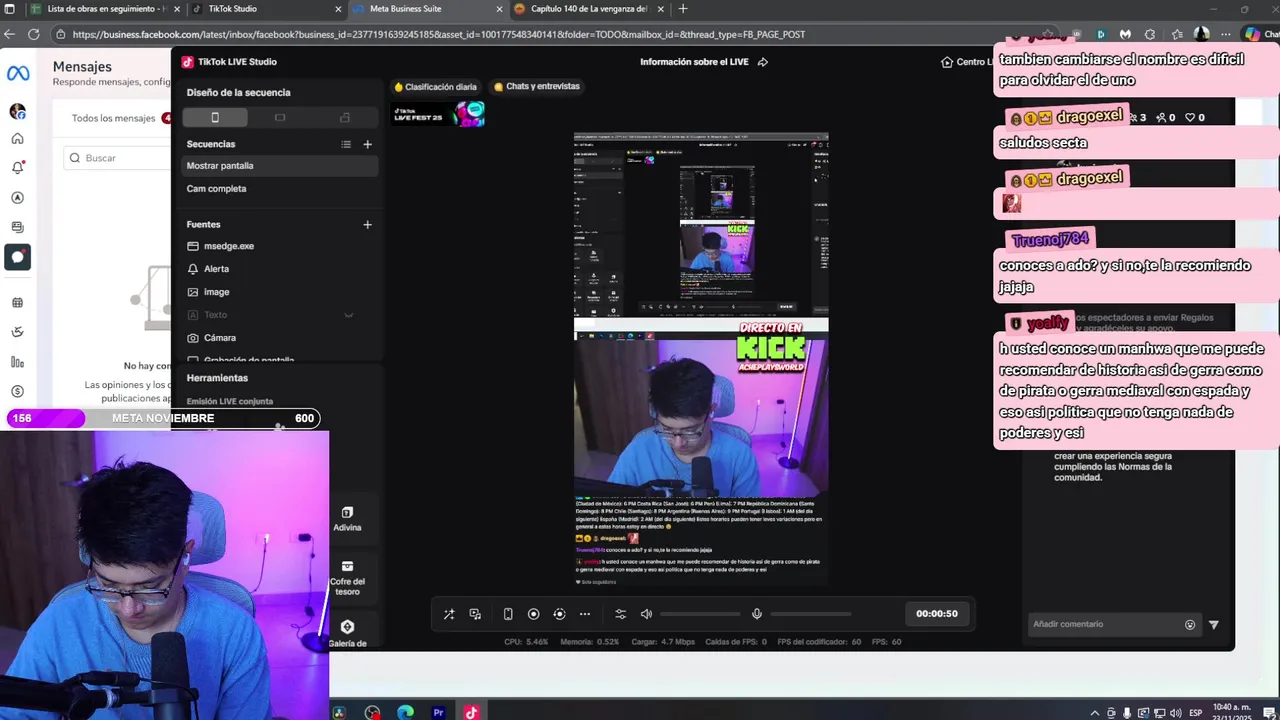Screen dimensions: 1280x720
Task: Open the ESP language indicator in tray
Action: coord(1195,712)
